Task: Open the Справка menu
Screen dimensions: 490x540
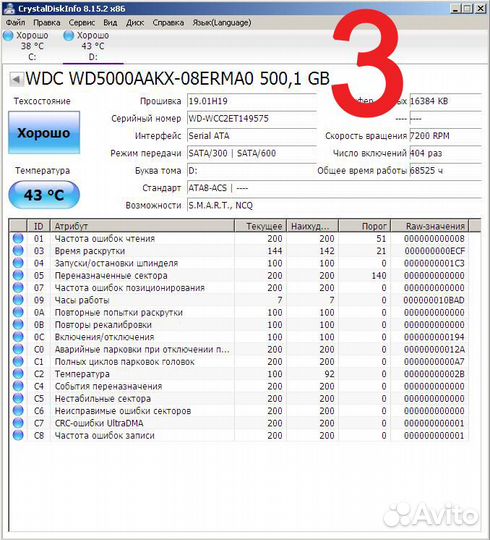Action: pos(168,23)
